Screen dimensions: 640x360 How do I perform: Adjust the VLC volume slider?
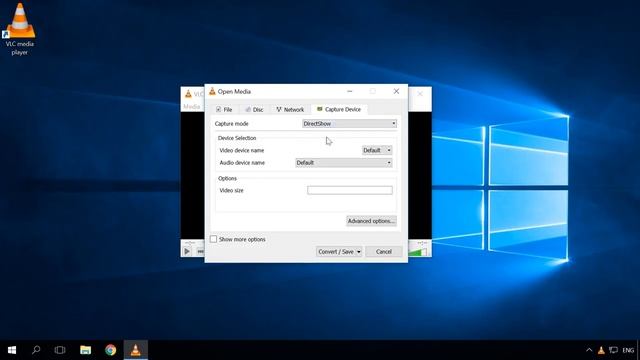pyautogui.click(x=418, y=252)
